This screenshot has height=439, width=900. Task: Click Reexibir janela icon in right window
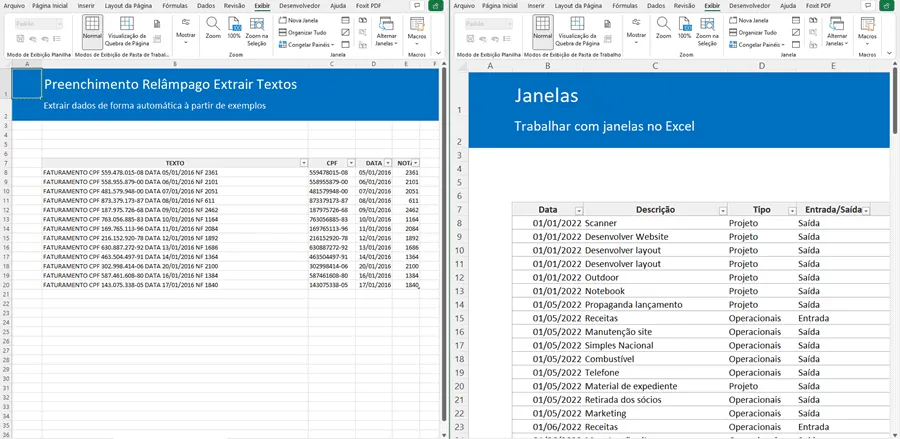796,44
